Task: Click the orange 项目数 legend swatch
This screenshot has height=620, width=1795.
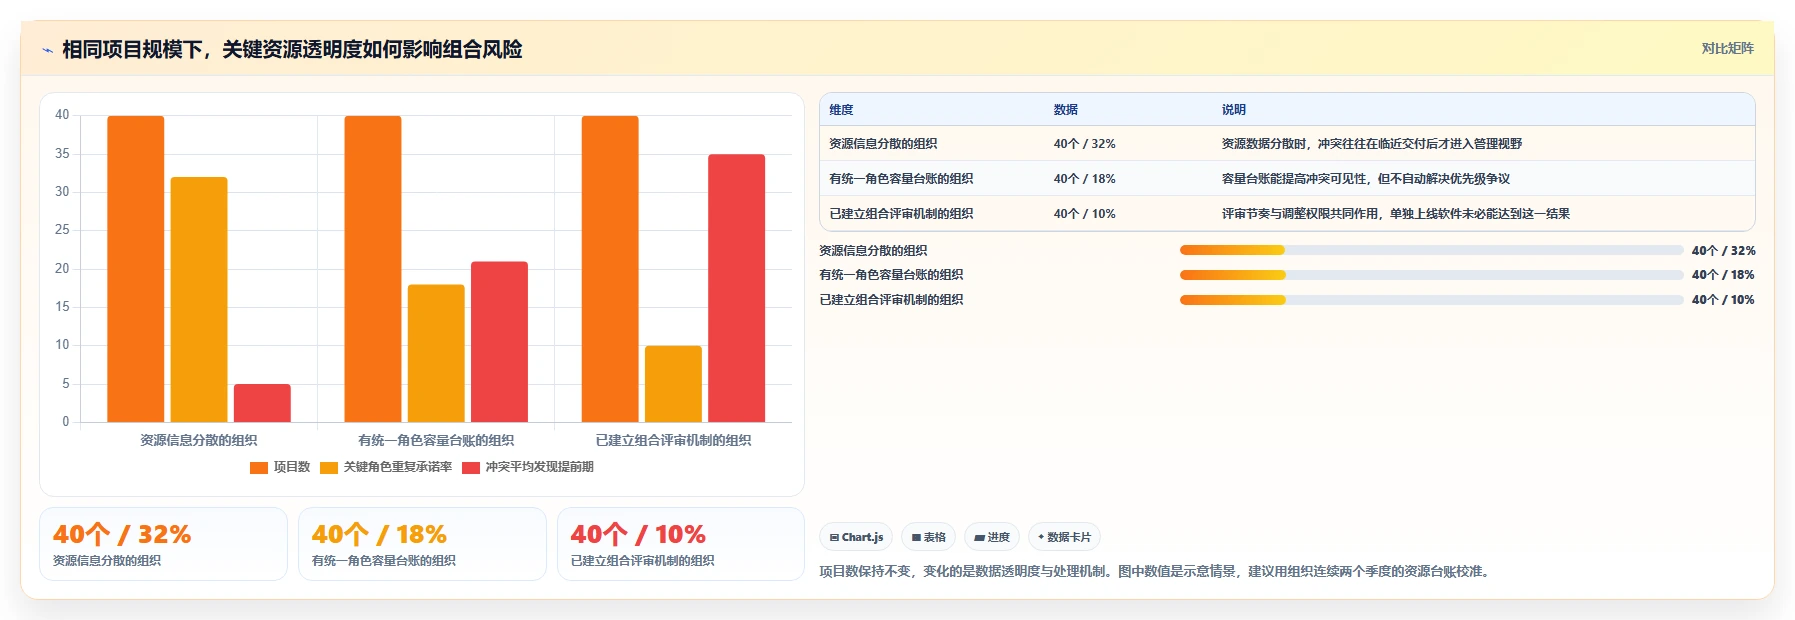Action: coord(259,468)
